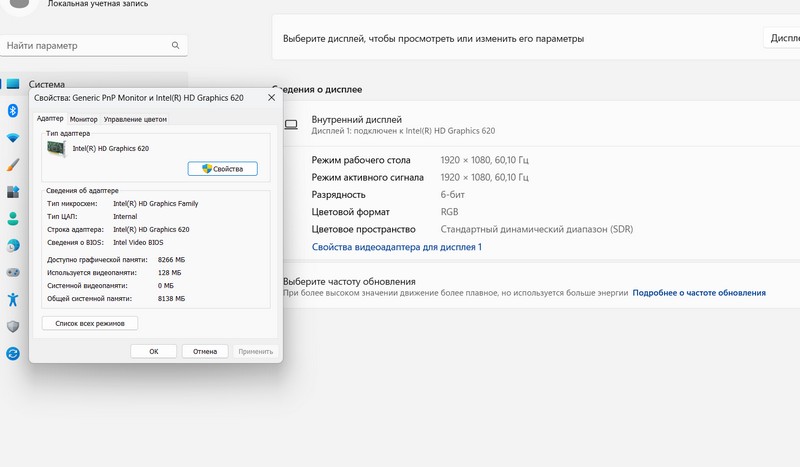Viewport: 800px width, 467px height.
Task: Switch to the Управление цветом tab
Action: [135, 119]
